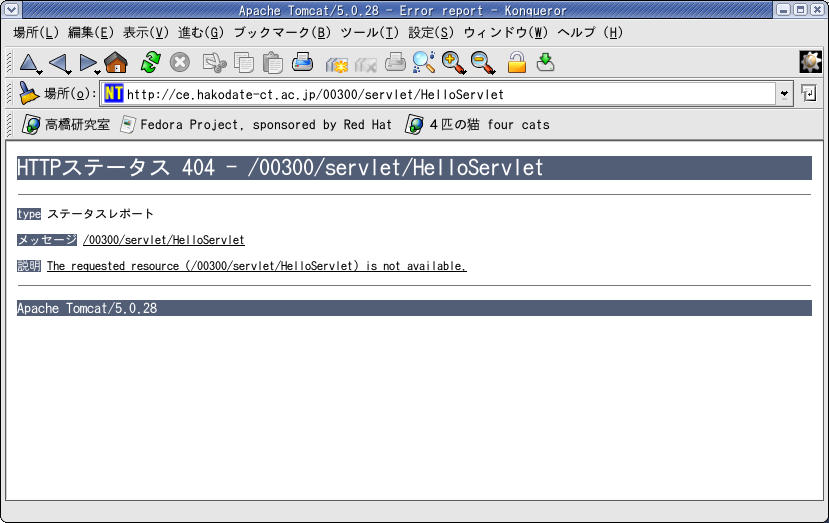Open the Home page icon
Viewport: 829px width, 523px height.
[x=116, y=62]
